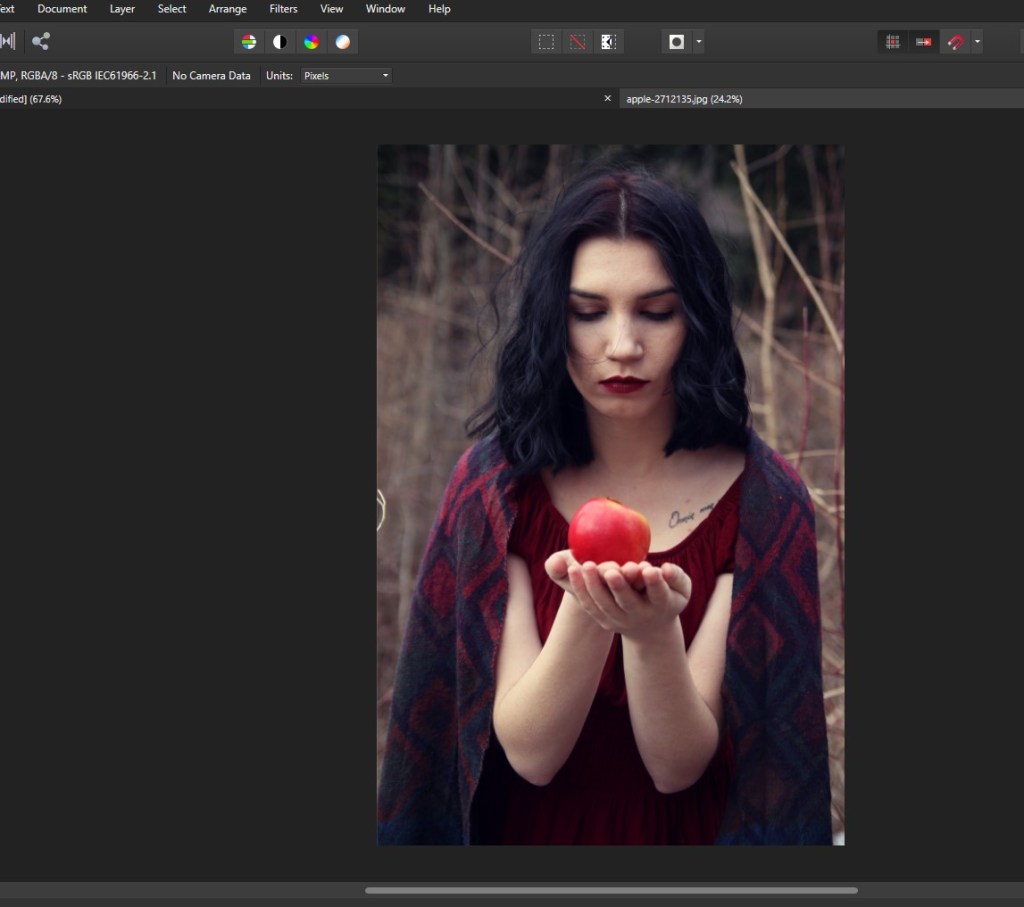Click the Deselect icon in the toolbar
1024x907 pixels.
[577, 42]
